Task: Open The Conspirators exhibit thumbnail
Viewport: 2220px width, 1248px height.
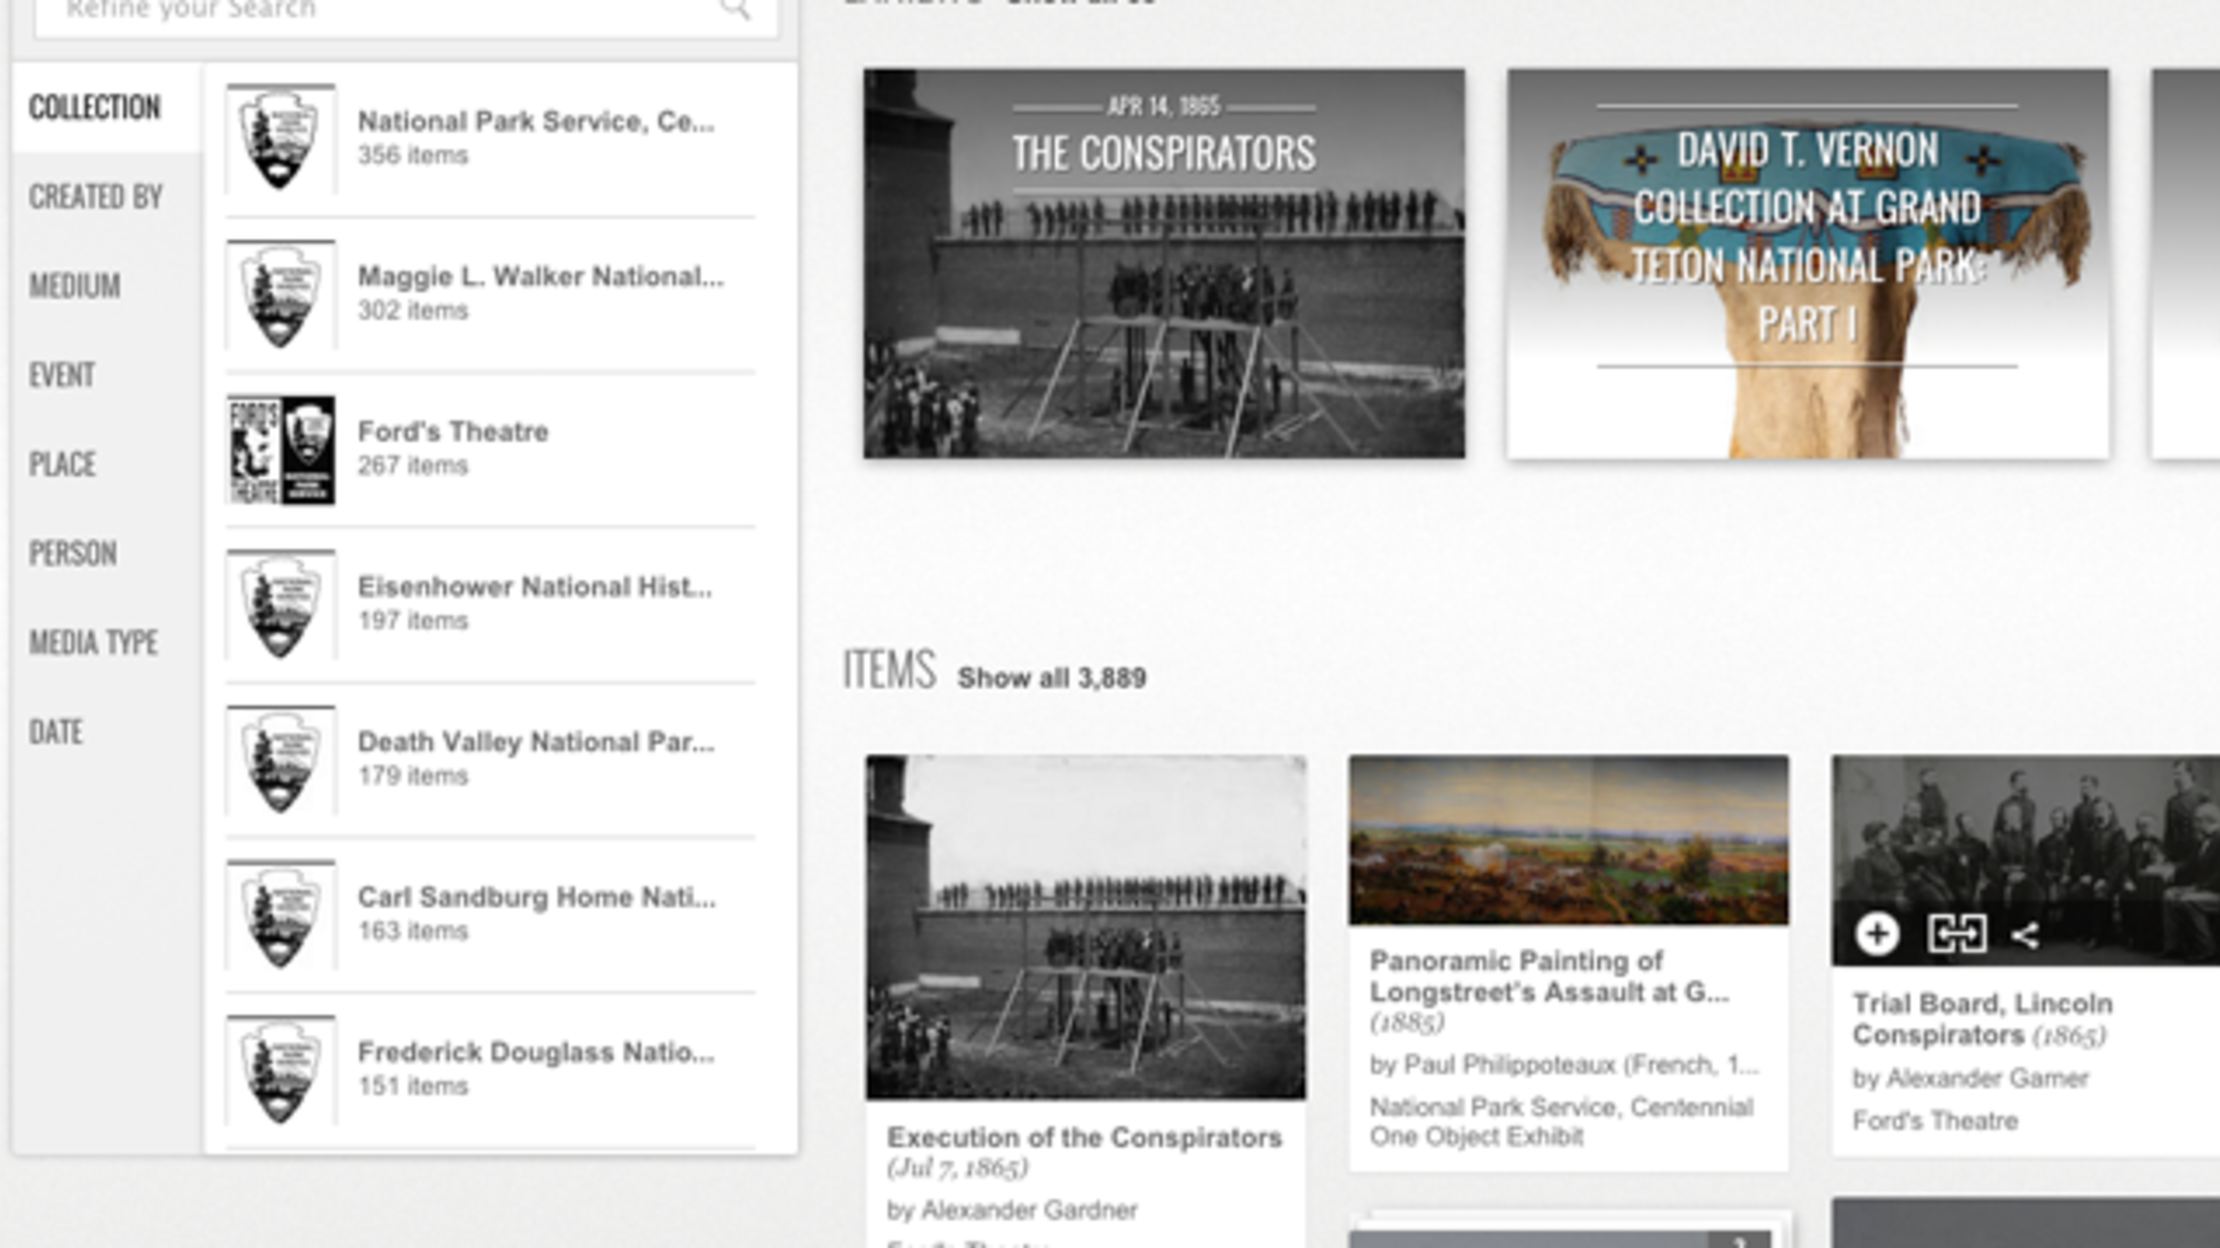Action: 1164,264
